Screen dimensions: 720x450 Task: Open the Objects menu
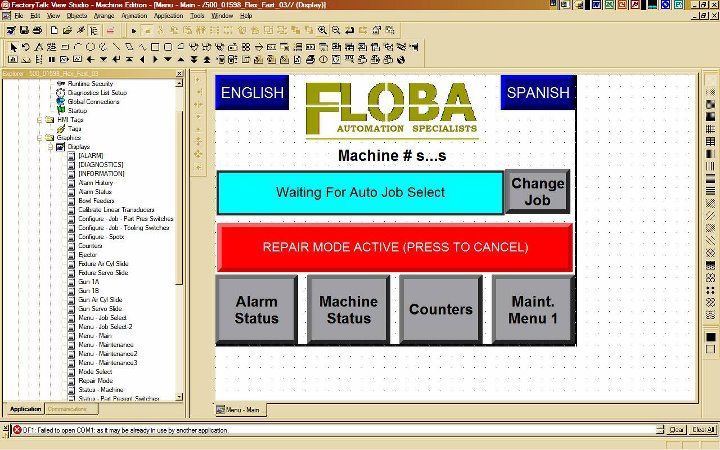(x=76, y=17)
